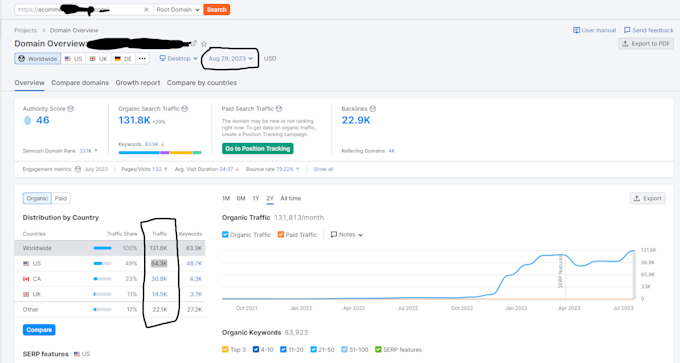Clear the domain search field with X
The width and height of the screenshot is (680, 363).
click(x=146, y=10)
